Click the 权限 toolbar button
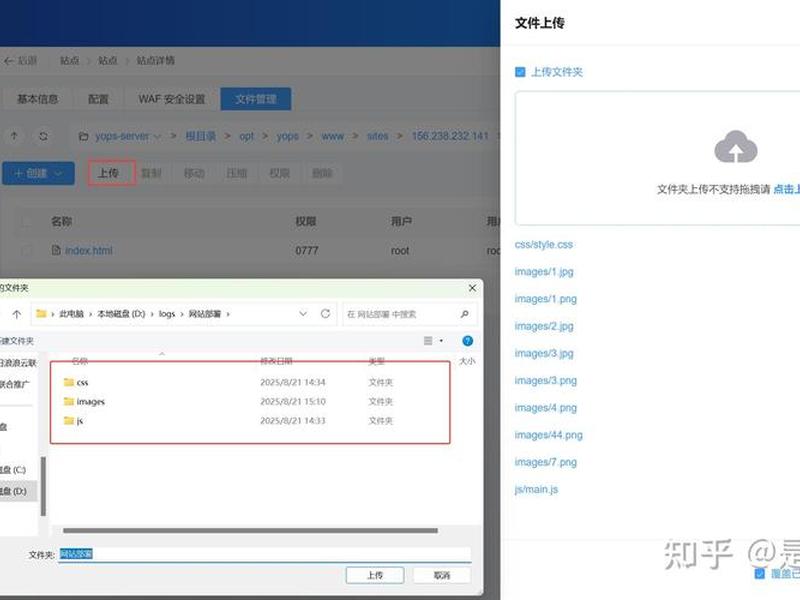 coord(280,173)
